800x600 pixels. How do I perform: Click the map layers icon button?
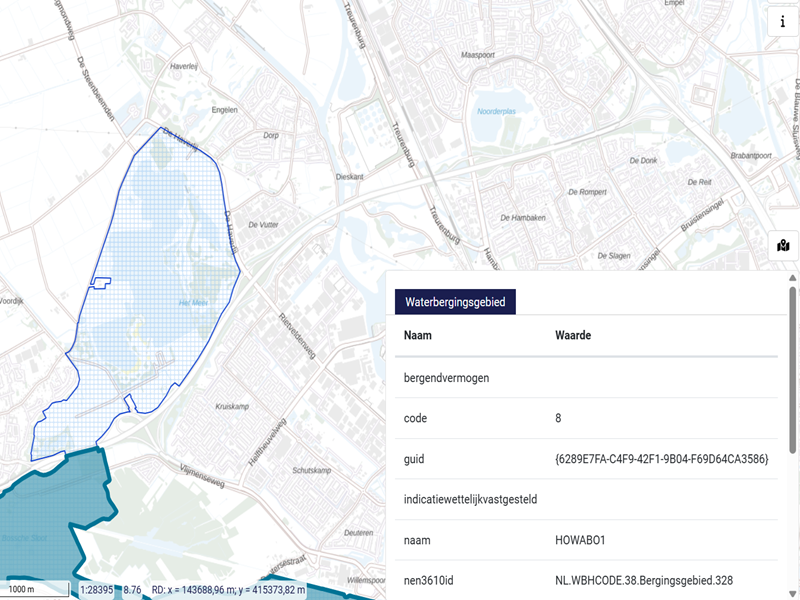pos(783,245)
